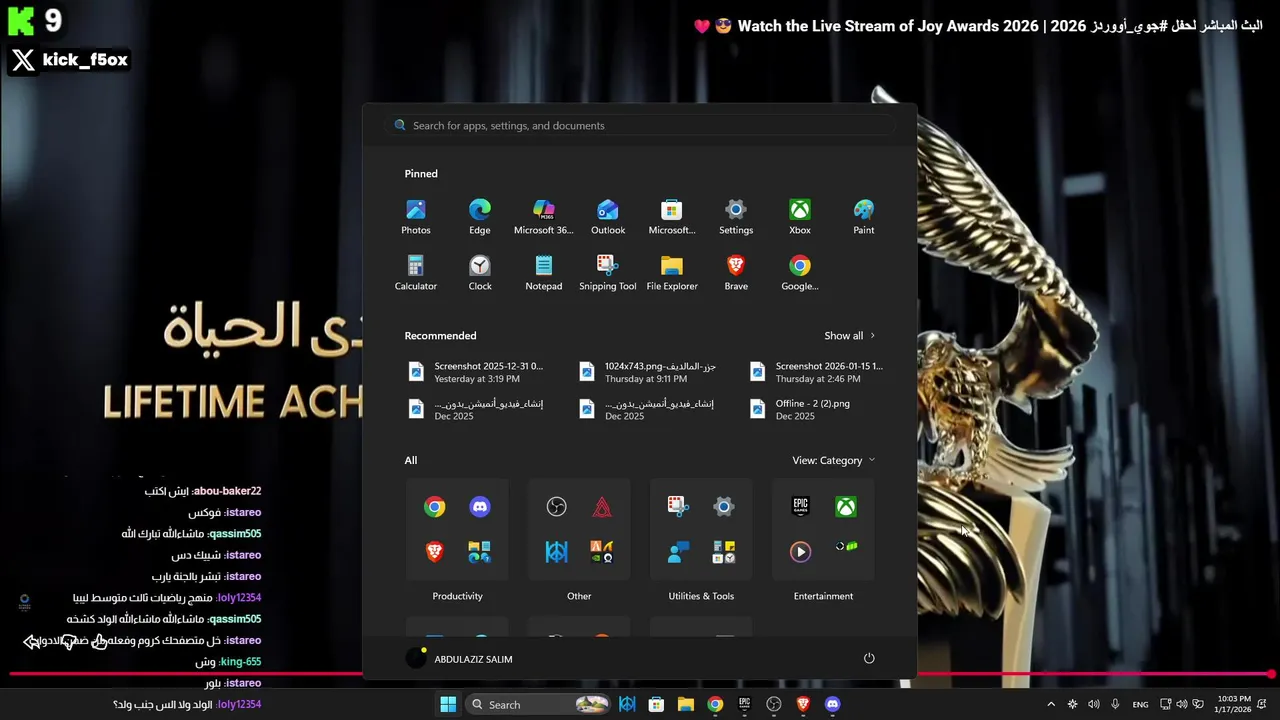Image resolution: width=1280 pixels, height=720 pixels.
Task: Click the X logo beside kick_f5ox
Action: click(x=23, y=60)
